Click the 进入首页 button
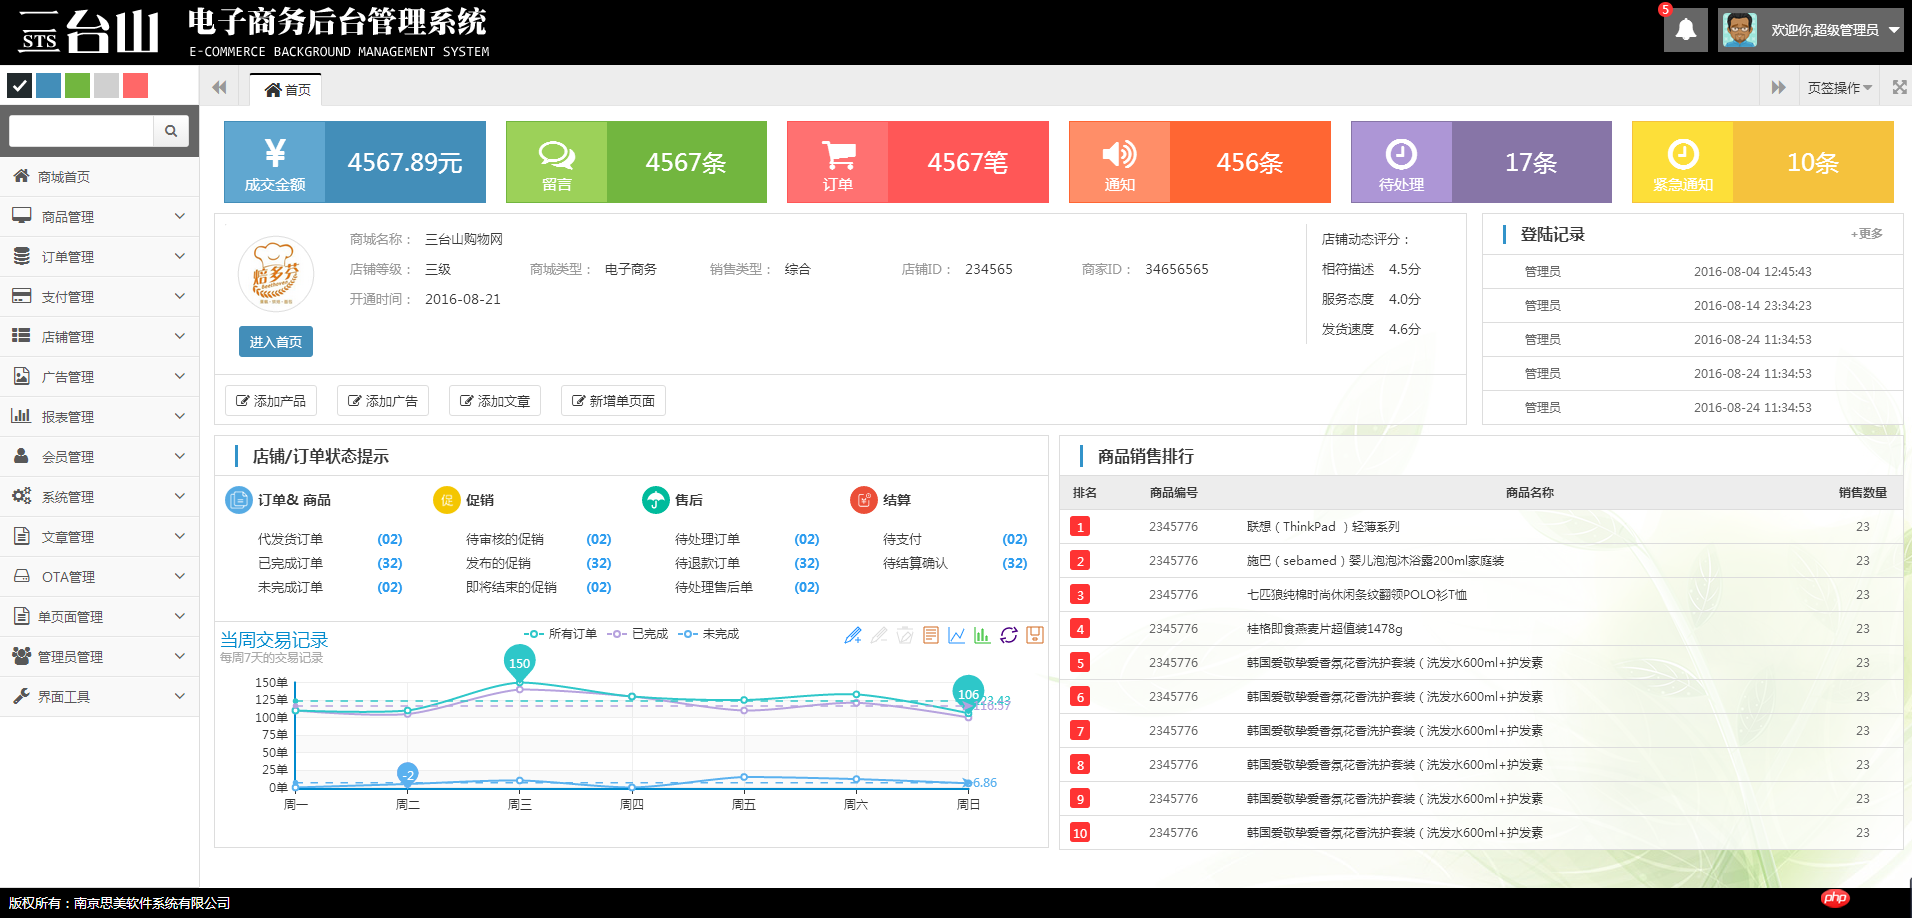Viewport: 1912px width, 918px height. (x=275, y=342)
